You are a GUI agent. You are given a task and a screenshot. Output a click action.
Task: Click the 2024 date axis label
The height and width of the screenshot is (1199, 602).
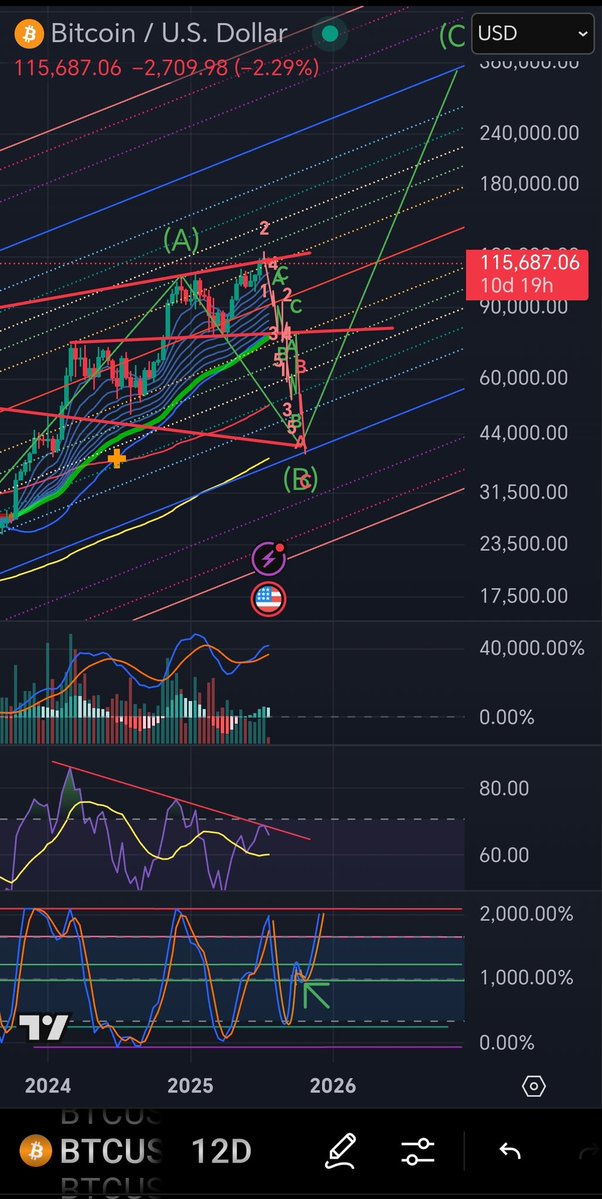point(48,1086)
